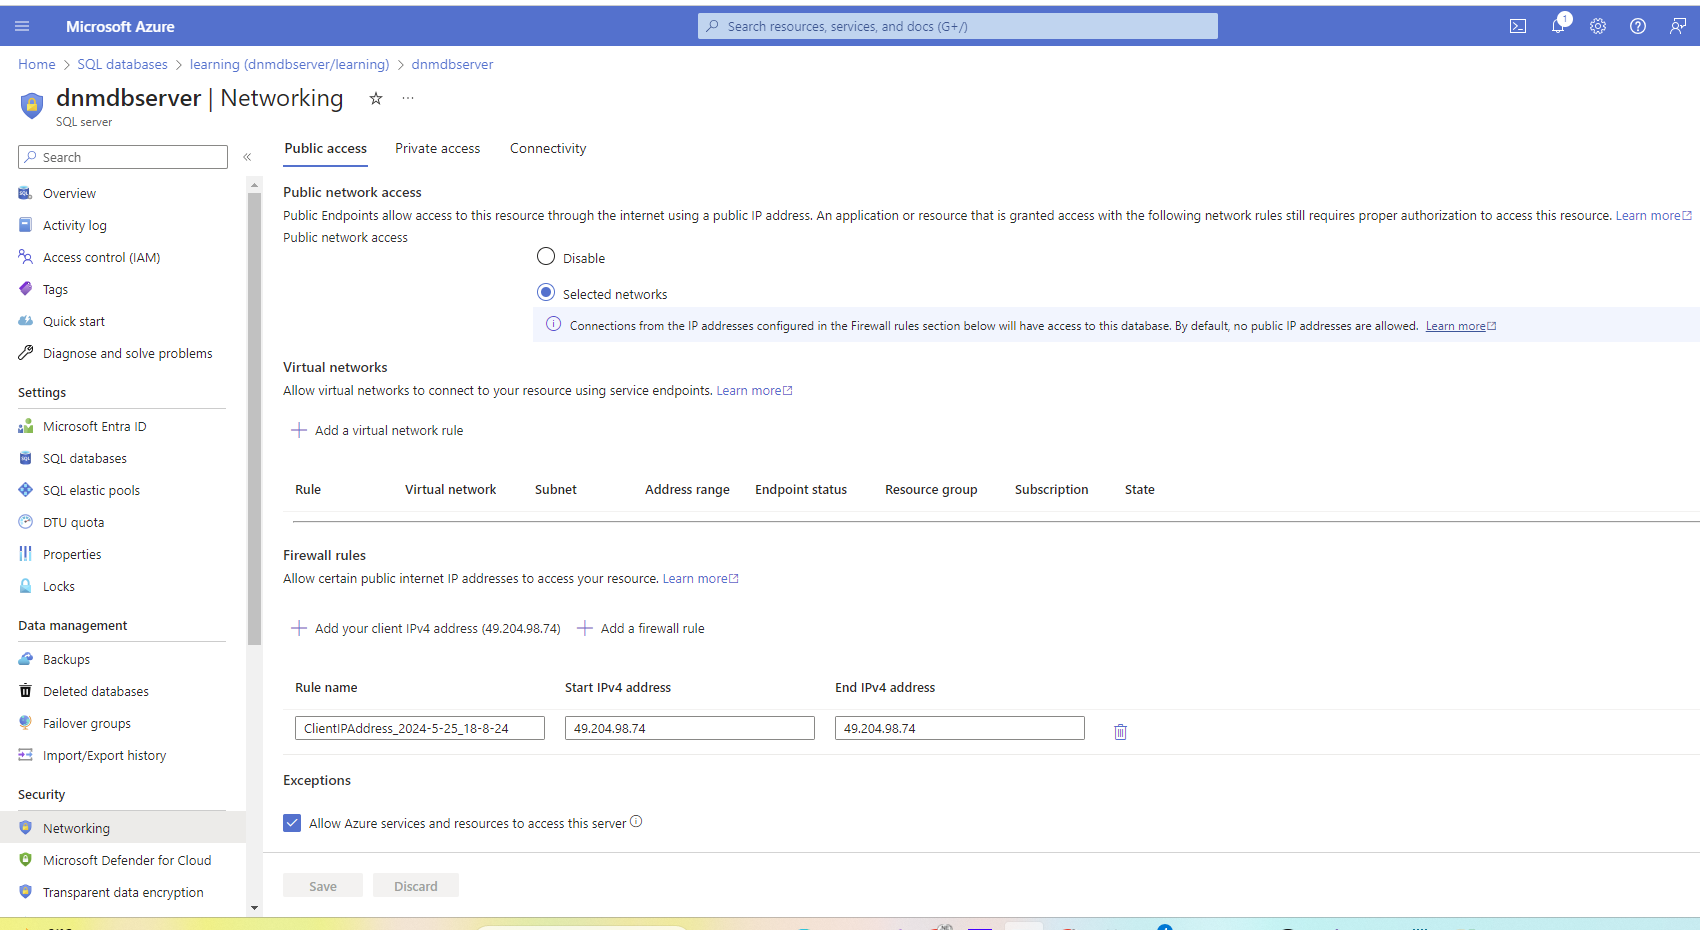This screenshot has width=1700, height=930.
Task: Open Cloud Shell icon
Action: pos(1518,26)
